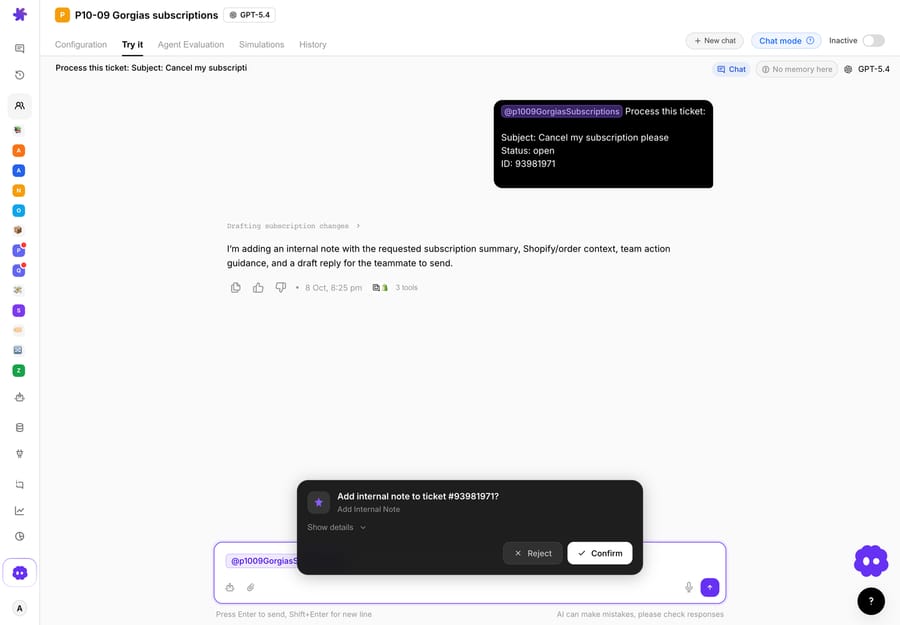Screen dimensions: 900x625
Task: Open the chats icon in the sidebar
Action: (x=20, y=49)
